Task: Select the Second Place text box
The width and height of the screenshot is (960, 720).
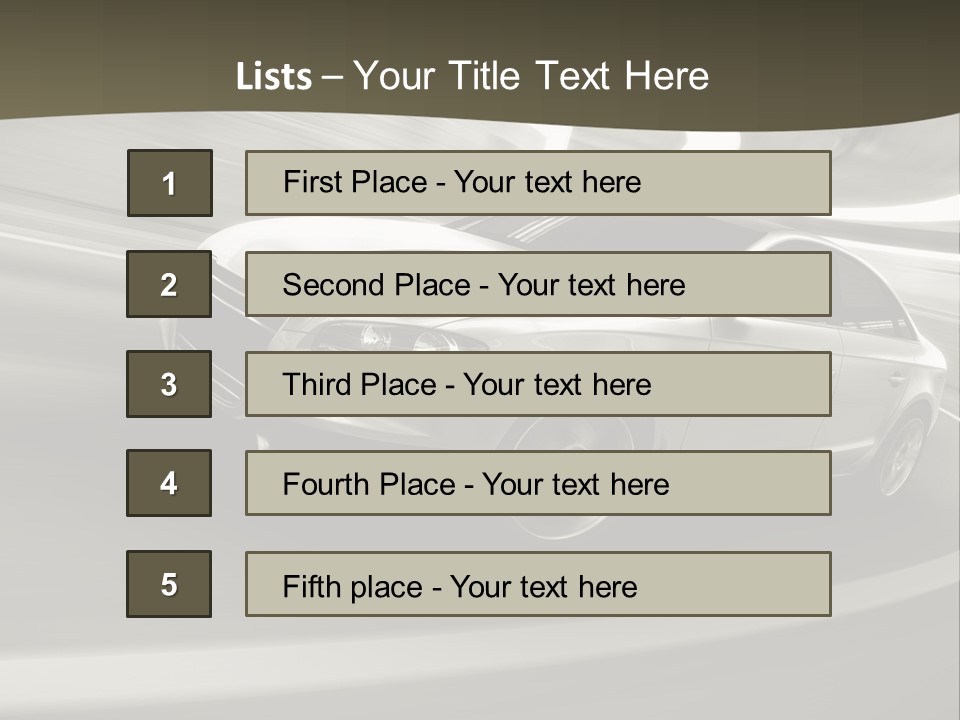Action: coord(538,283)
